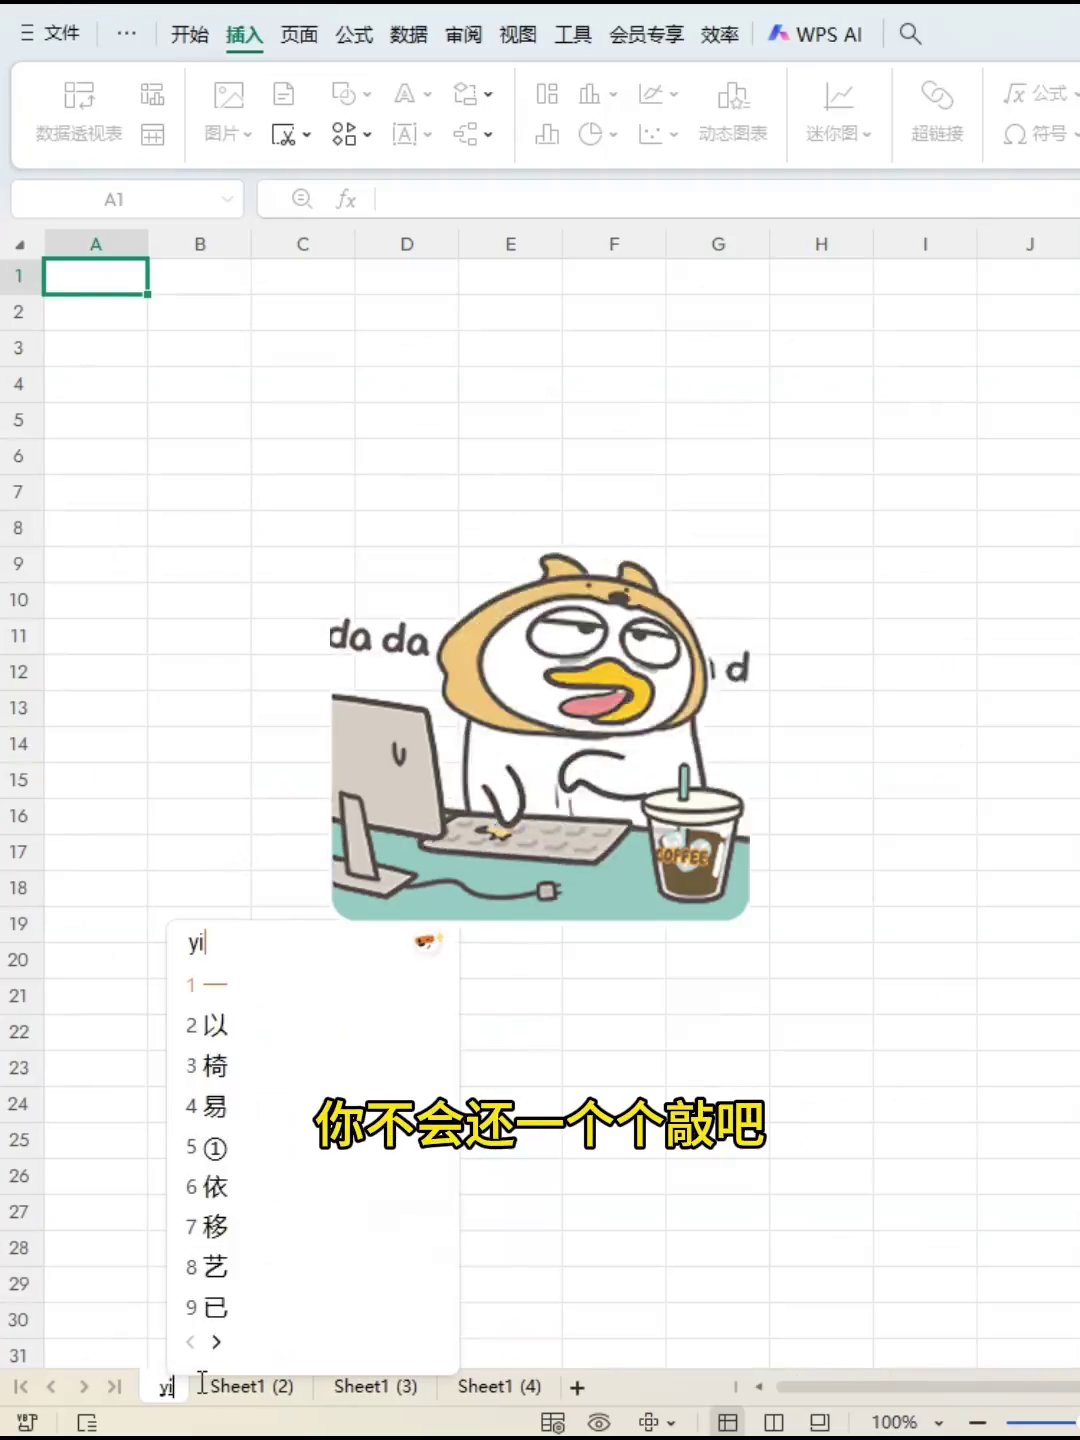Open the mind map dropdown
The height and width of the screenshot is (1440, 1080).
coord(473,134)
